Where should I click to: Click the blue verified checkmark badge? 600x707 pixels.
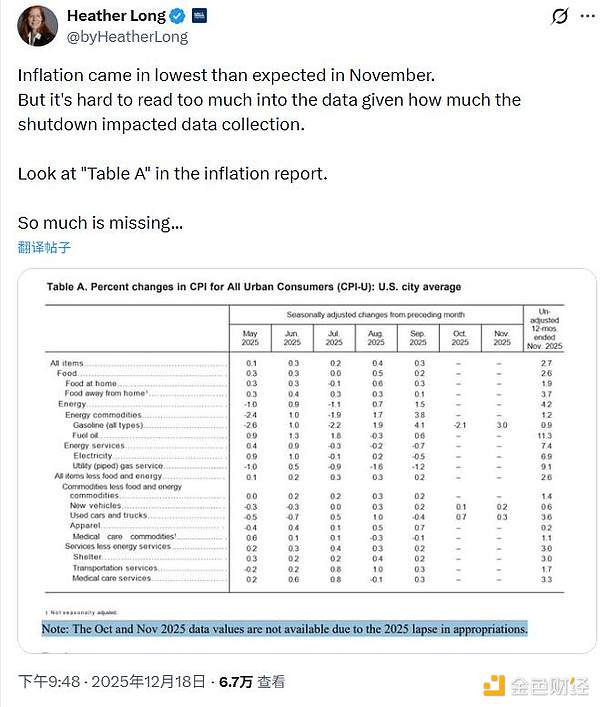(176, 16)
